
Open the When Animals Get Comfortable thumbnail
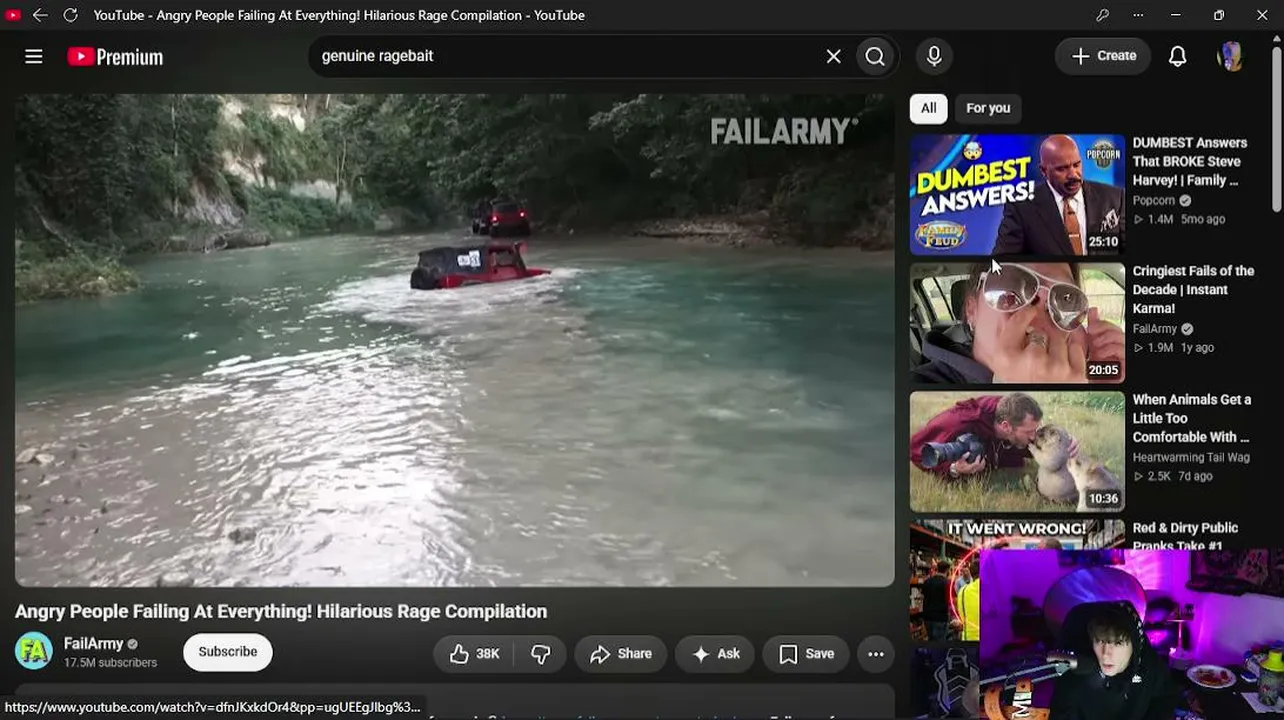1017,452
